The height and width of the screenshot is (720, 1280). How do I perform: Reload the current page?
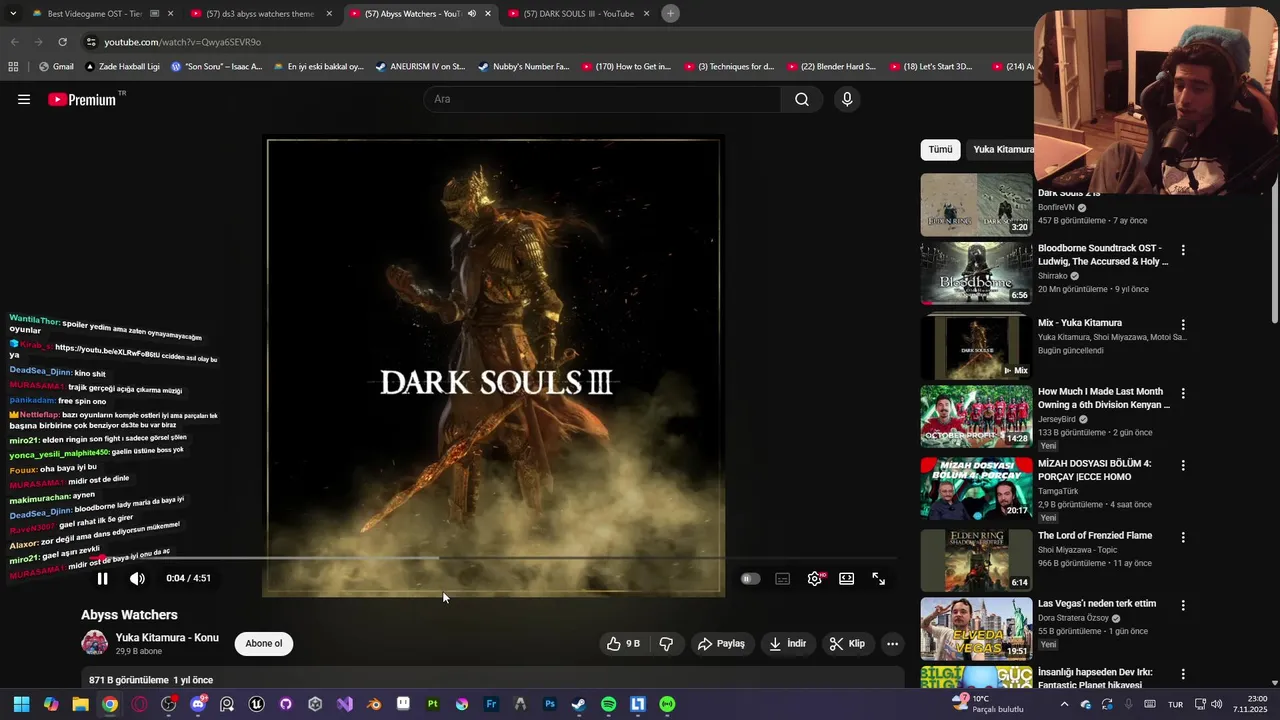[x=62, y=42]
